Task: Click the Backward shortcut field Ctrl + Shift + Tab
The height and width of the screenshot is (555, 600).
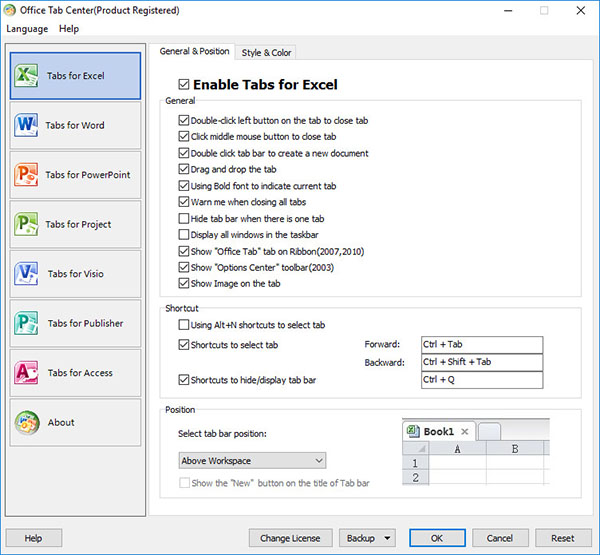Action: [x=482, y=362]
